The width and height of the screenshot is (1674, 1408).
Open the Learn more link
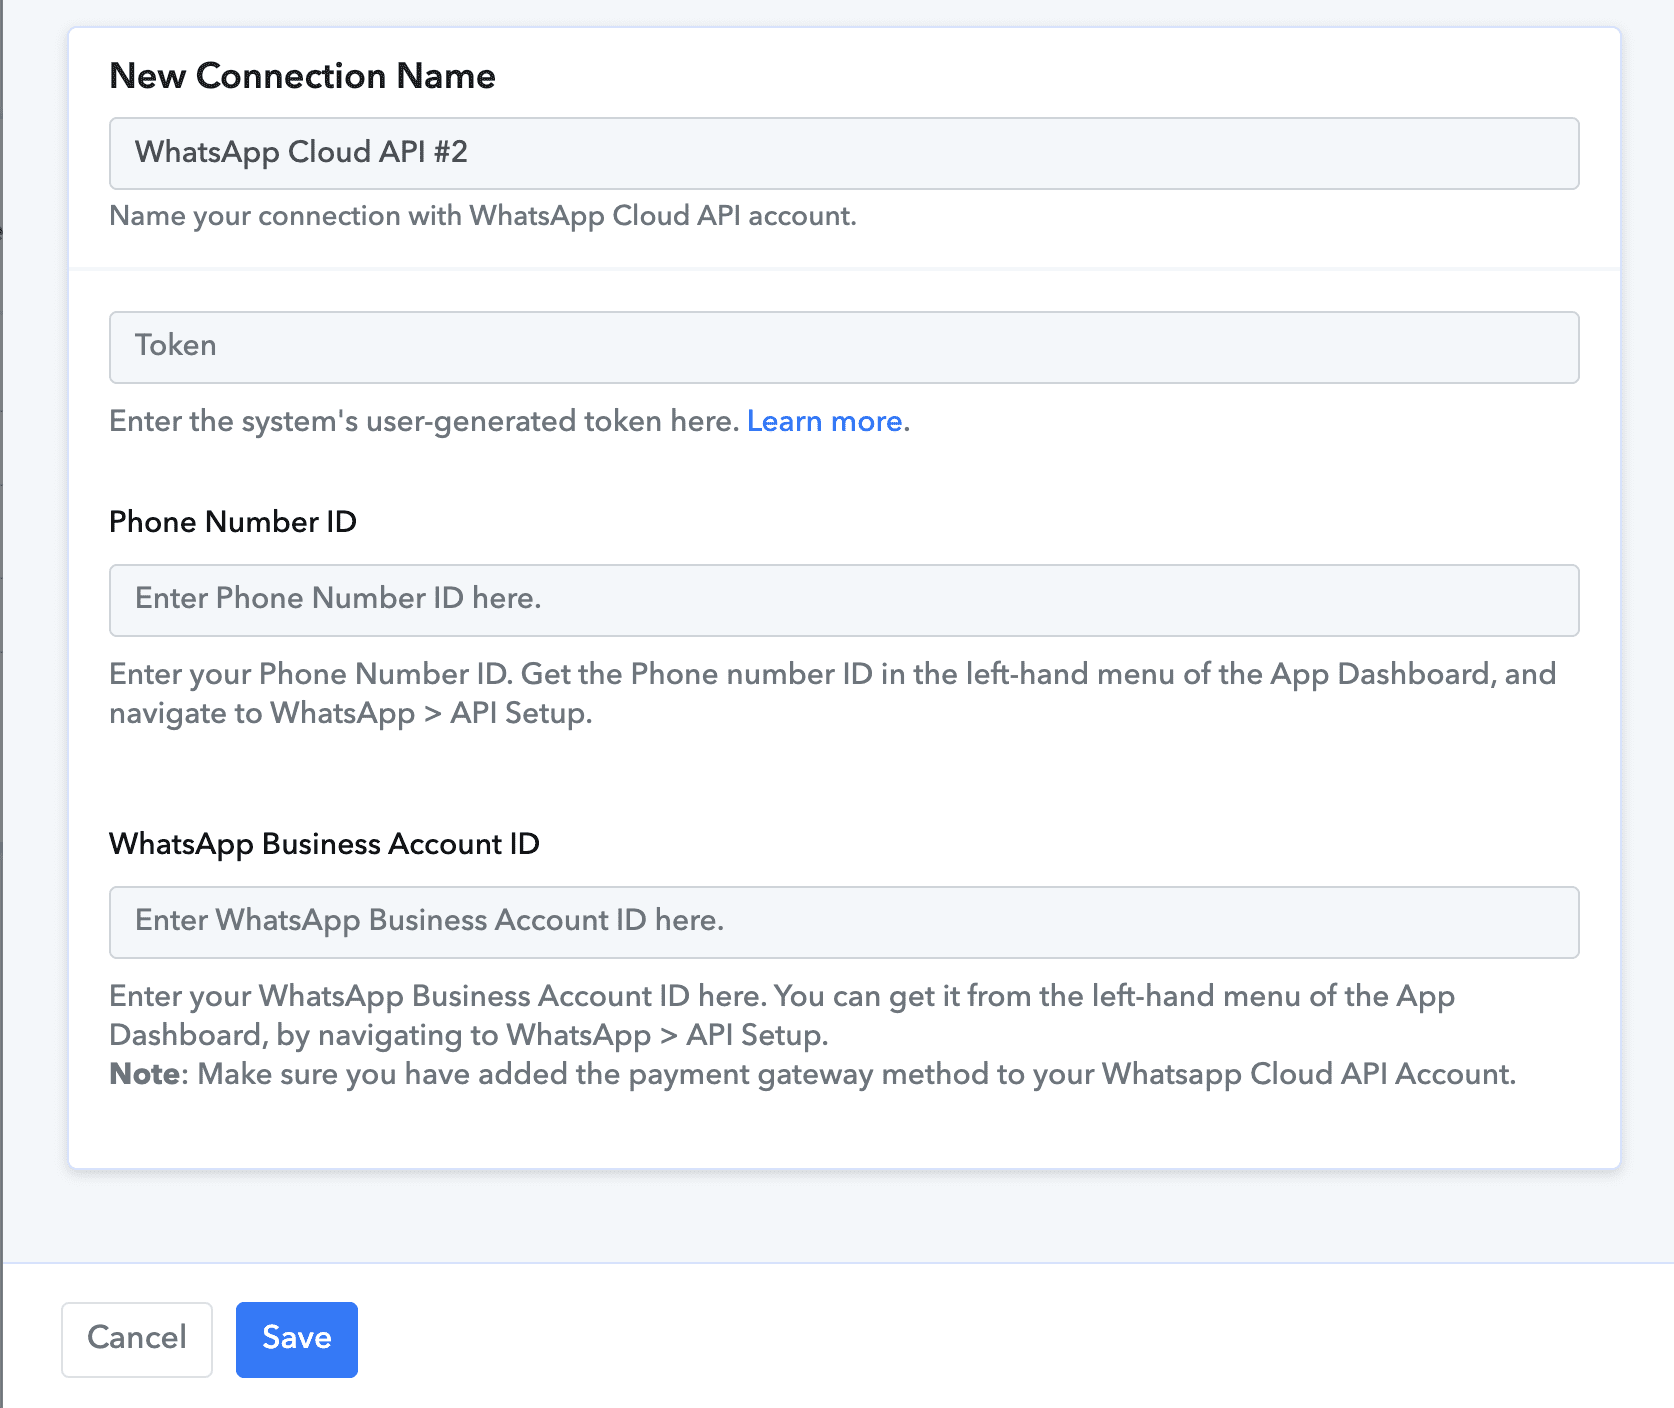825,421
